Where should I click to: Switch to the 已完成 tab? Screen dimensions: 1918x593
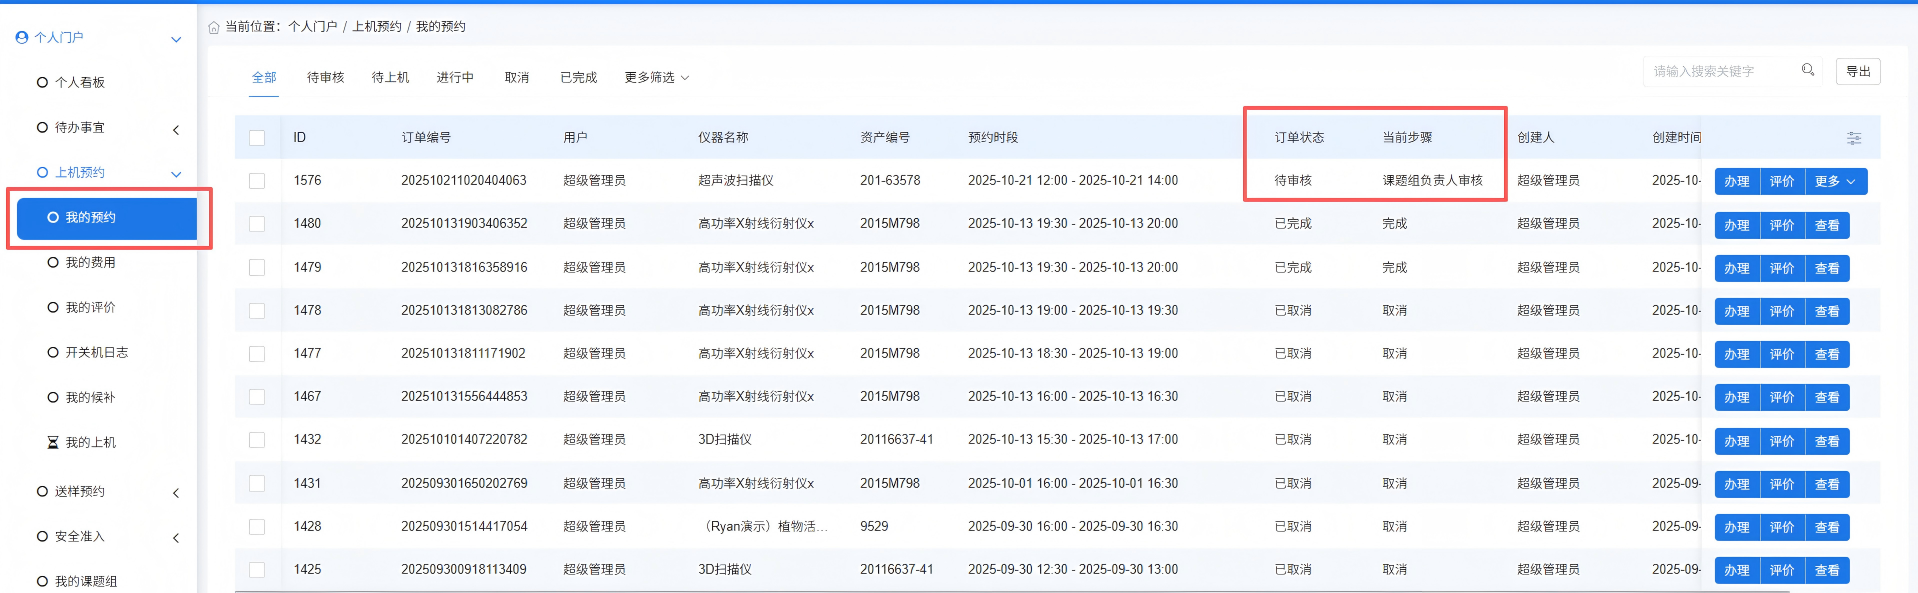coord(578,78)
